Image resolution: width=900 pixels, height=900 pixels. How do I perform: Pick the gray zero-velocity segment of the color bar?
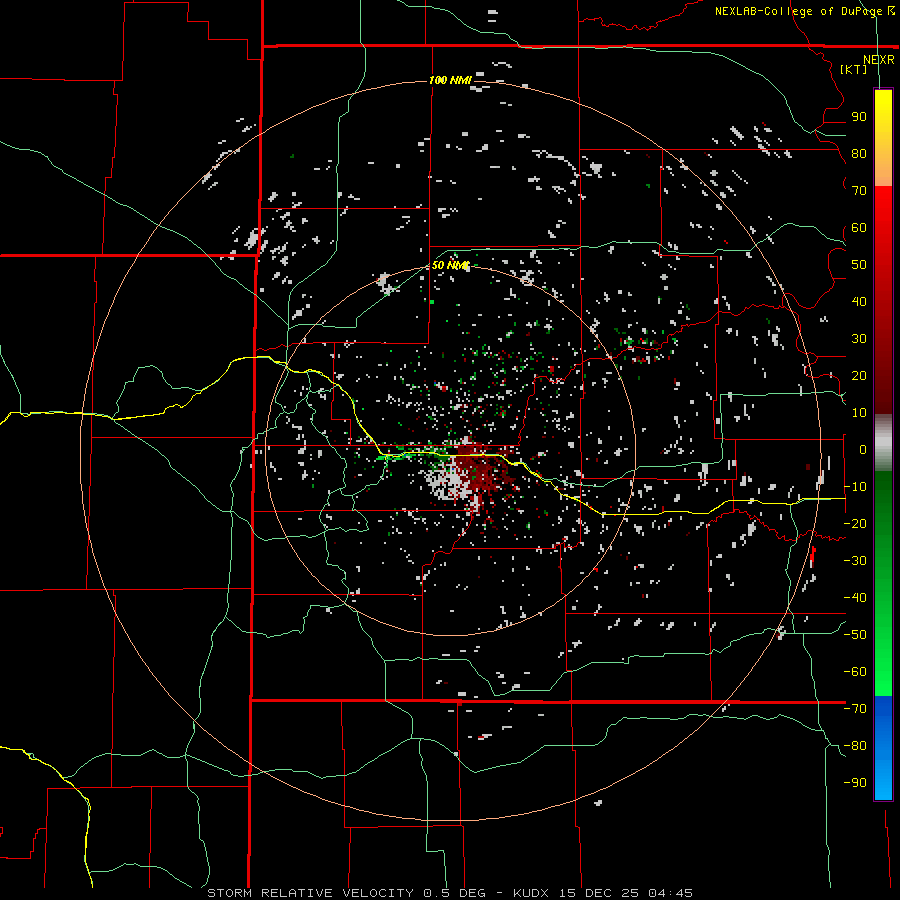coord(883,443)
